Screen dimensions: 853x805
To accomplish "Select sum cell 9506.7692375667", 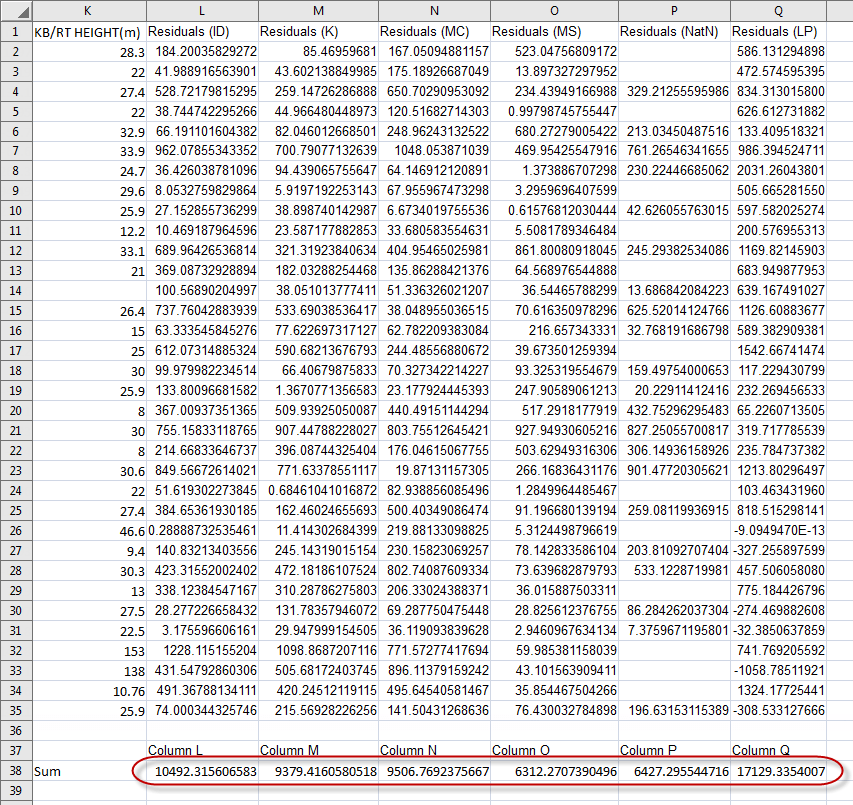I will point(434,771).
